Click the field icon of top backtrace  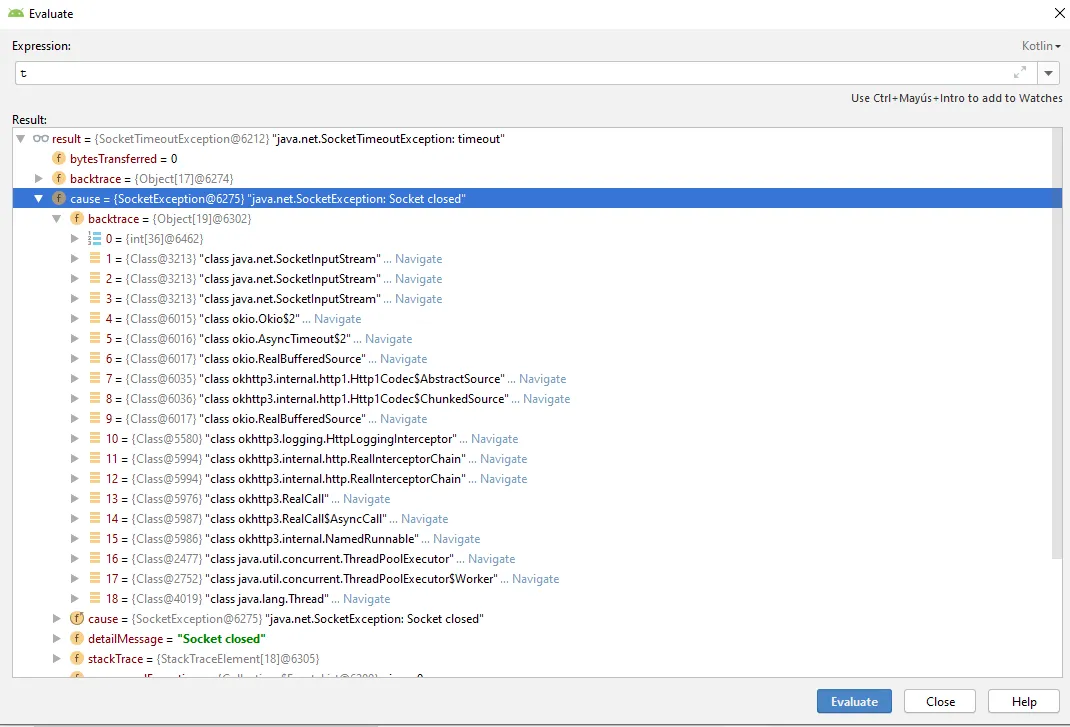59,178
